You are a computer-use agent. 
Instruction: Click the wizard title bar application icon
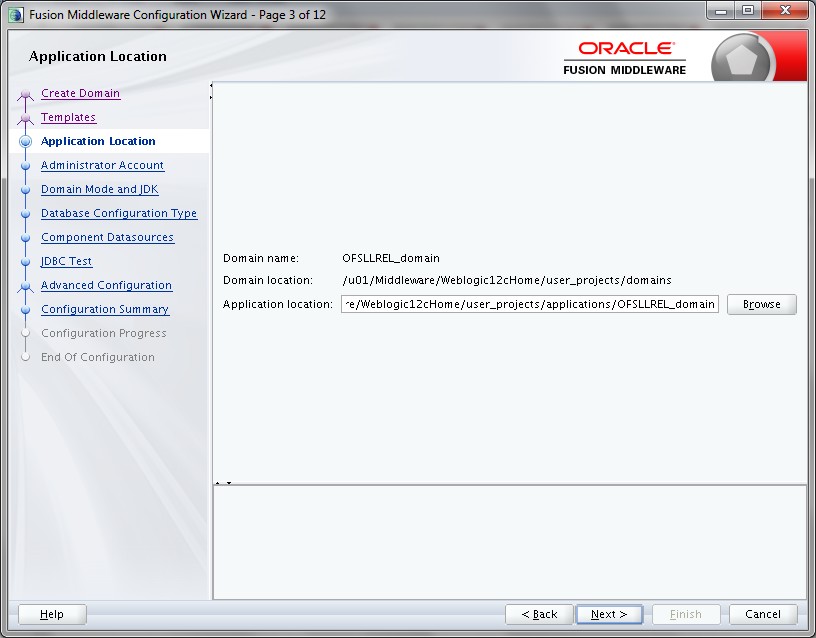point(16,15)
